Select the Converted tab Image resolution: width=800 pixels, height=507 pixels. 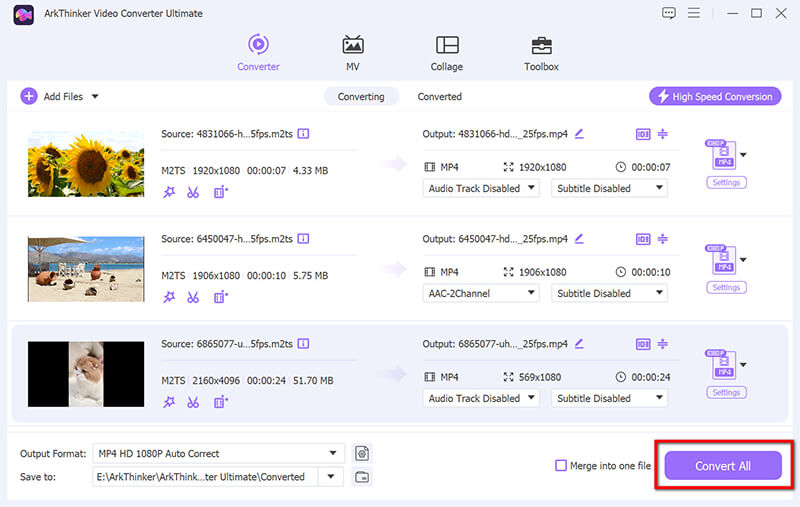point(439,96)
